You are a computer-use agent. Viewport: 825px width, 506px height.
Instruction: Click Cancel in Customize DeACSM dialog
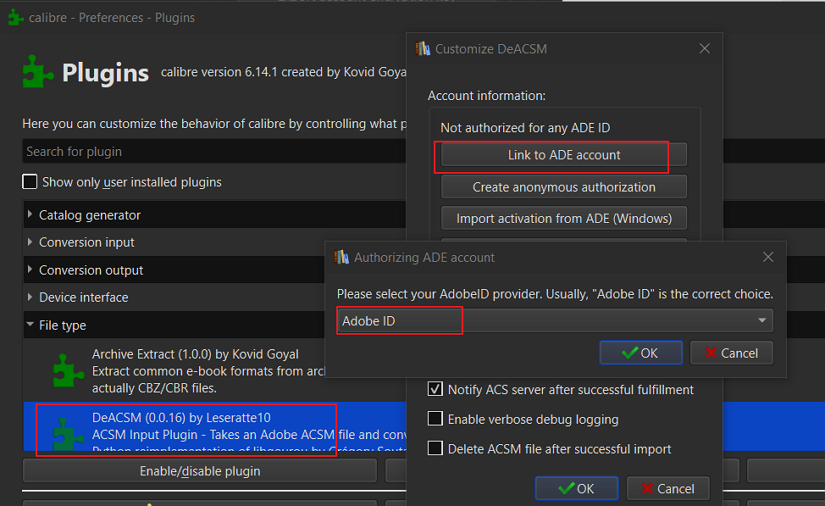pos(668,489)
